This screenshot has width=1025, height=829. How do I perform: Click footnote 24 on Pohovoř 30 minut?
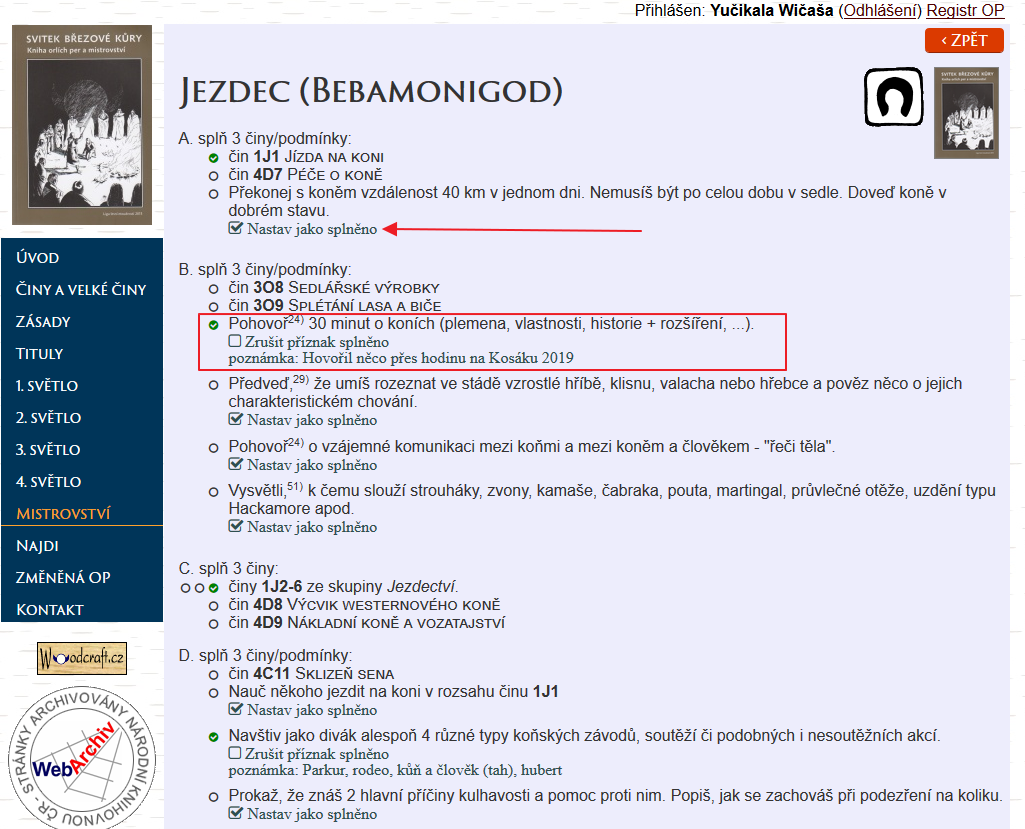(296, 320)
